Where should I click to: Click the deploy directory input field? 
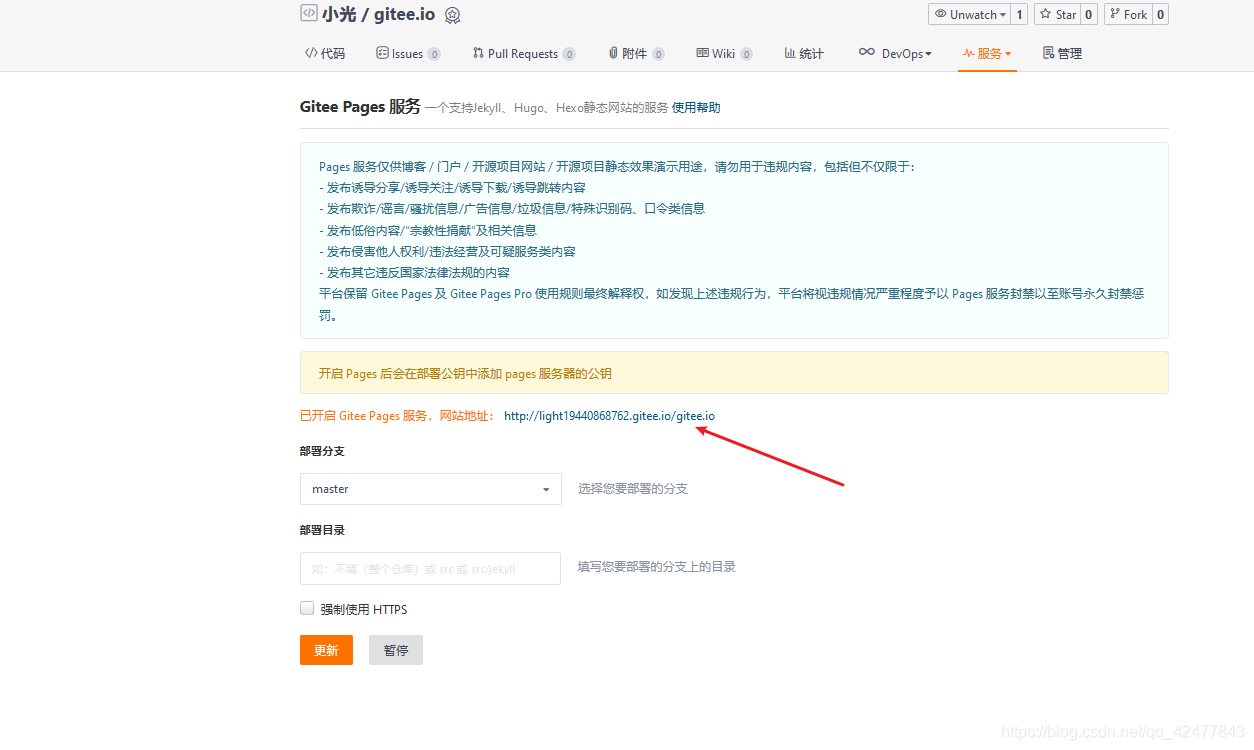click(x=430, y=568)
